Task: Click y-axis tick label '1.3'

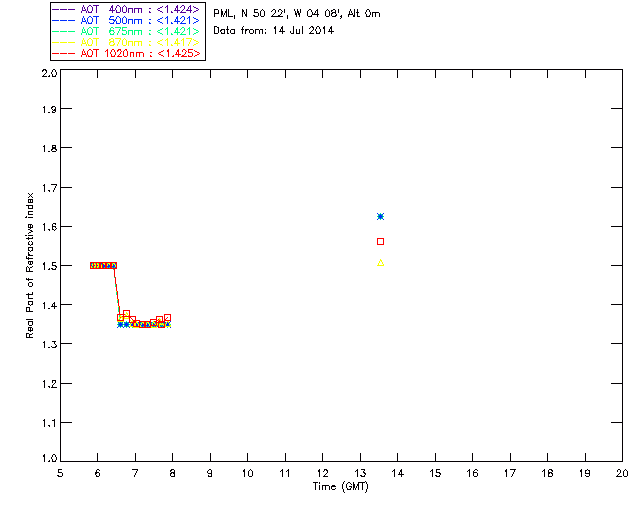Action: tap(49, 345)
